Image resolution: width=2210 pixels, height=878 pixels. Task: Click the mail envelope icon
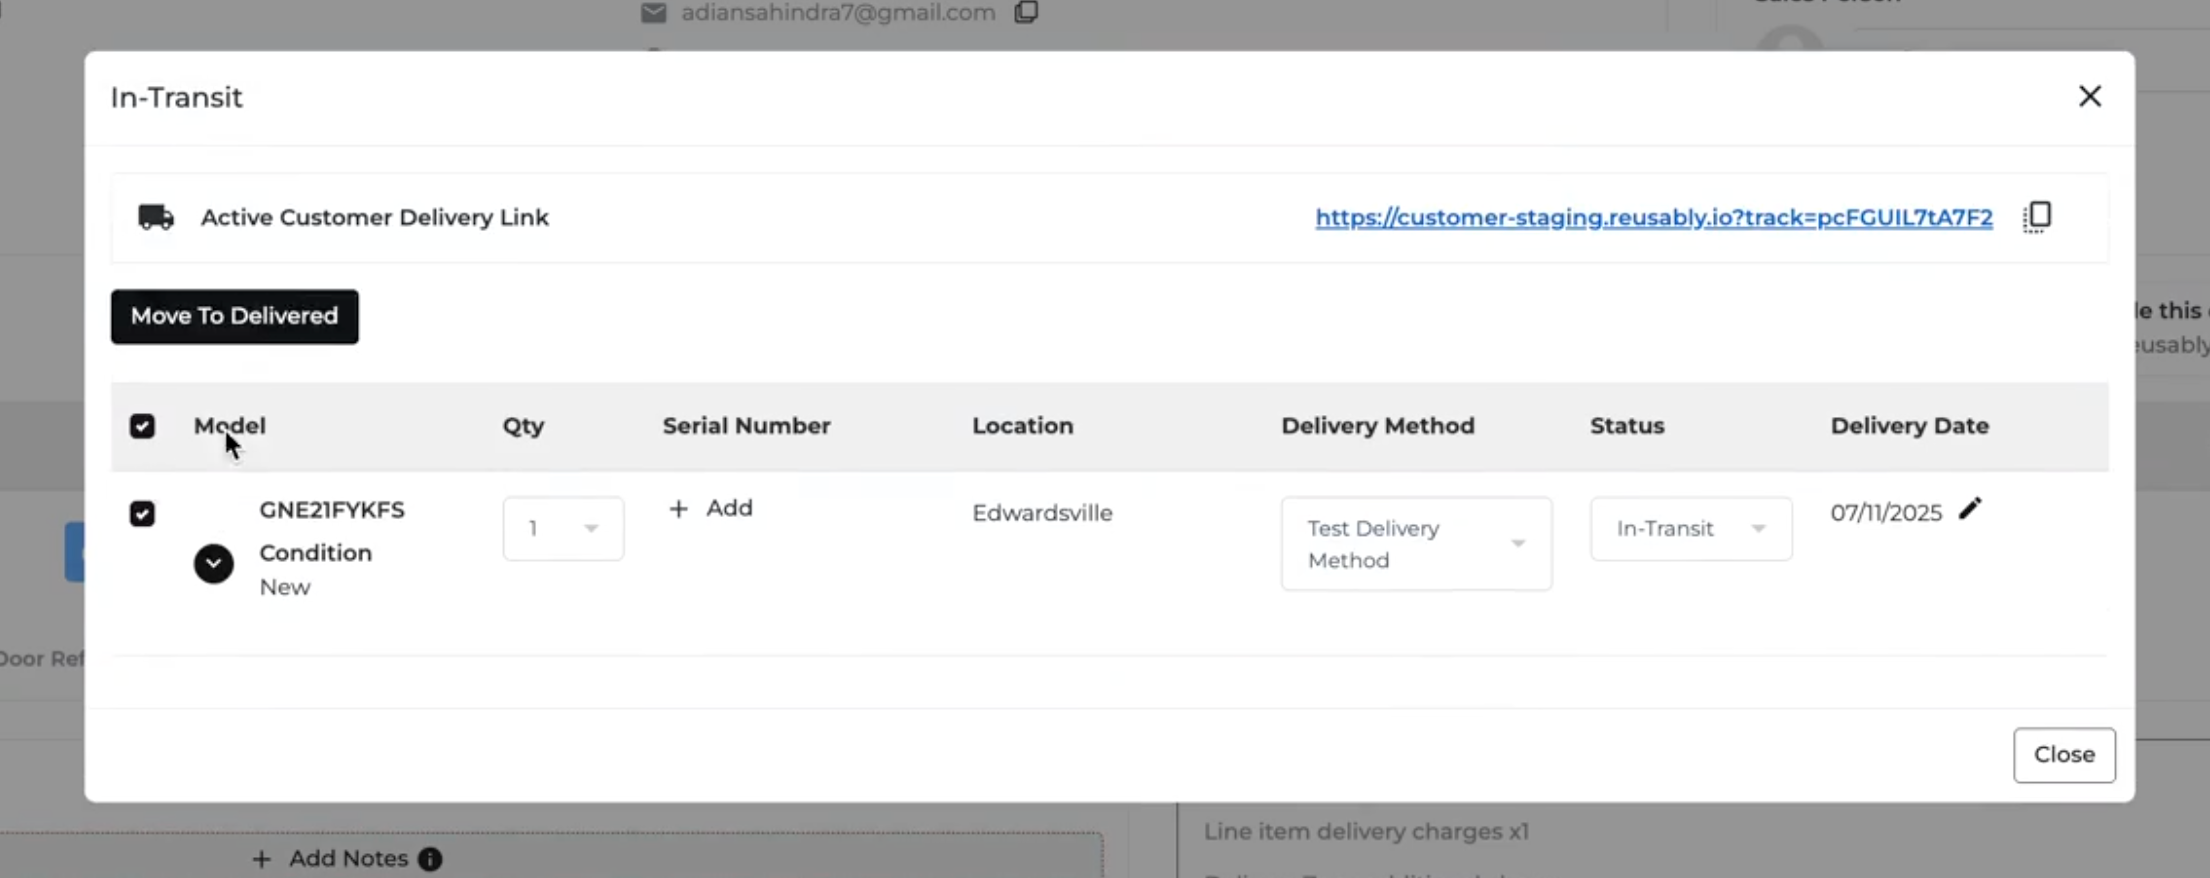(x=653, y=13)
